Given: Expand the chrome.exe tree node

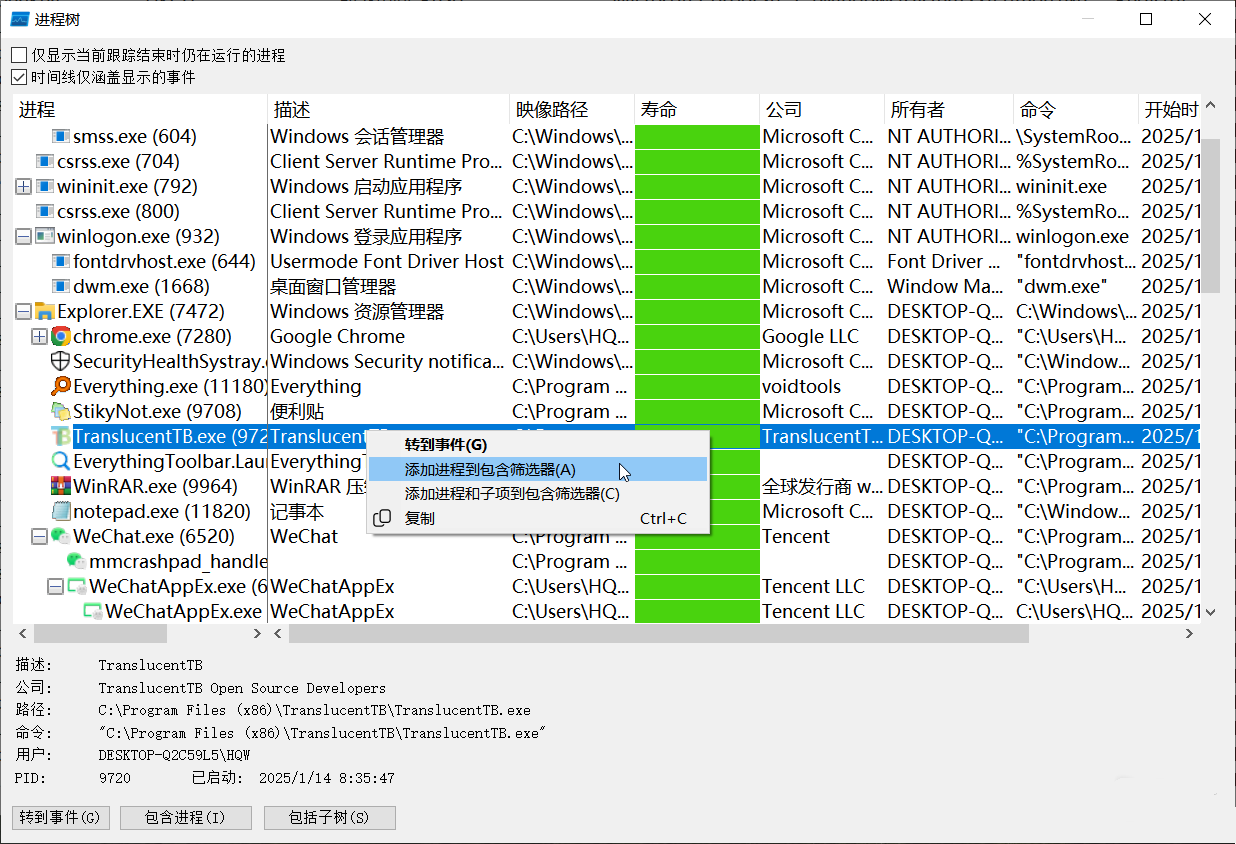Looking at the screenshot, I should [x=39, y=336].
